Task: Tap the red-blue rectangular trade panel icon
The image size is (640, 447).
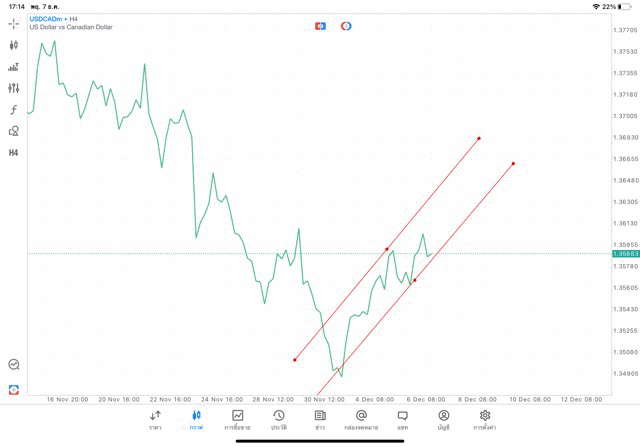Action: pyautogui.click(x=320, y=26)
